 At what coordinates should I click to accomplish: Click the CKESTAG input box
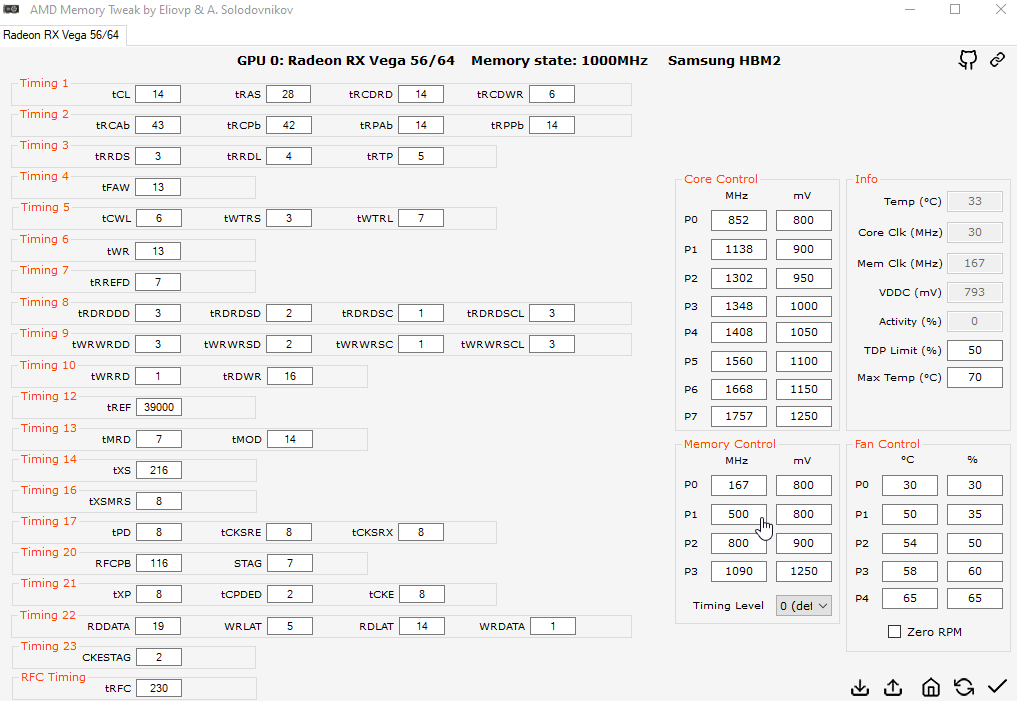159,658
